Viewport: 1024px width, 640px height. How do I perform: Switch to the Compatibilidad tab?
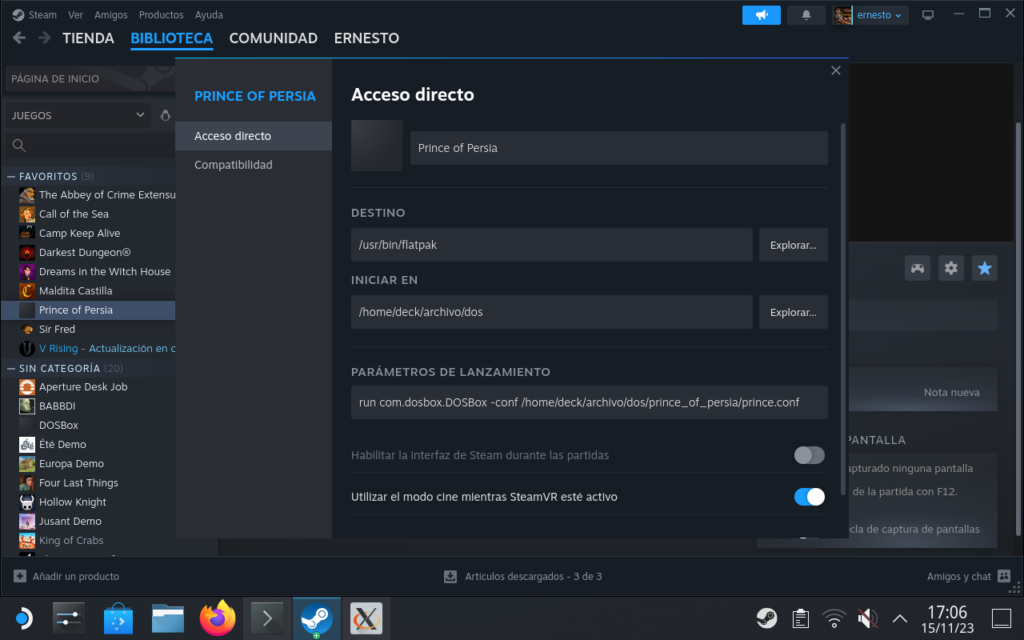[233, 165]
